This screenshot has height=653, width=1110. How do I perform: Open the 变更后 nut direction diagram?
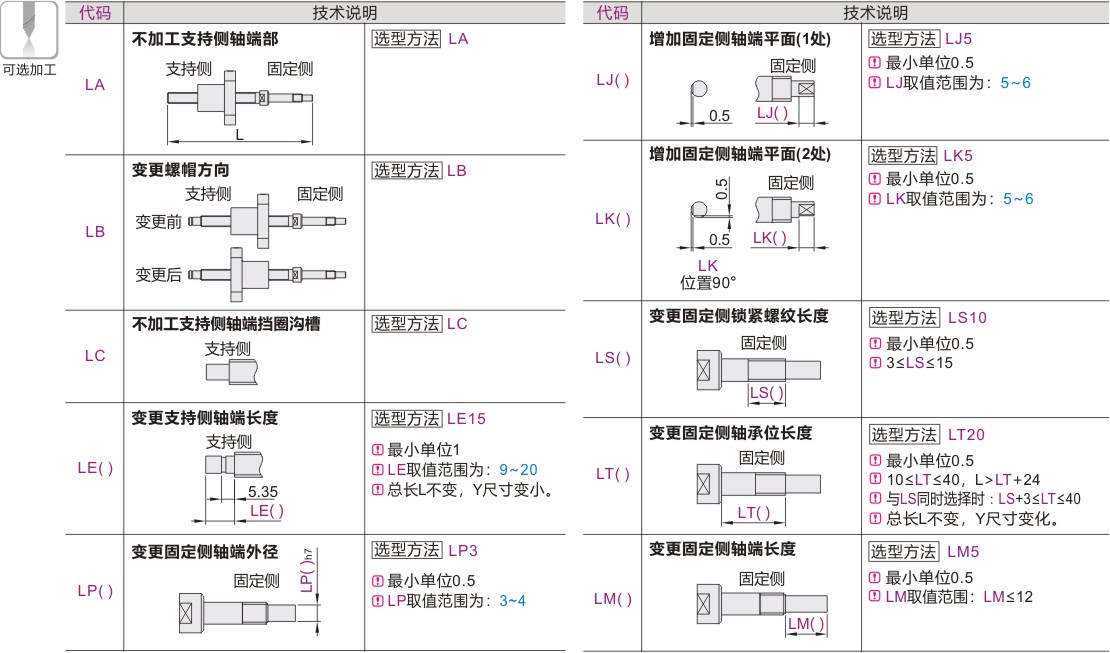pos(268,274)
